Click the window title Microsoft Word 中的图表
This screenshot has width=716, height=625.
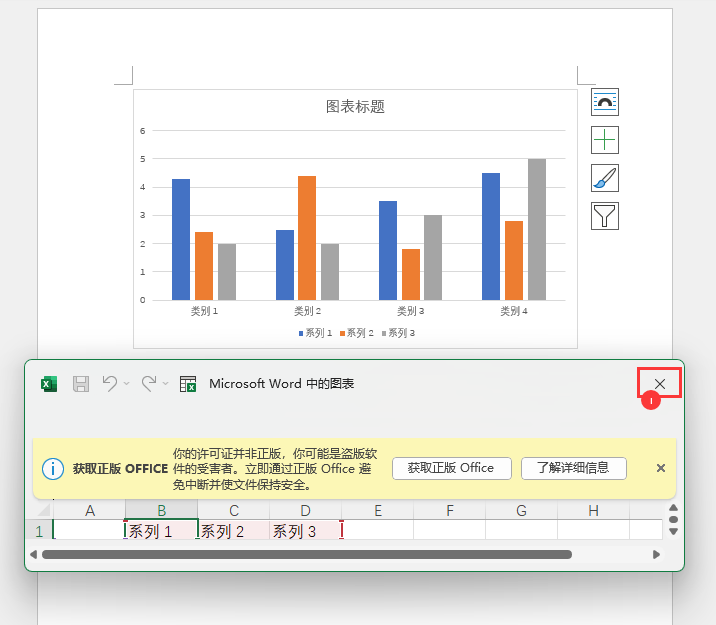point(281,384)
